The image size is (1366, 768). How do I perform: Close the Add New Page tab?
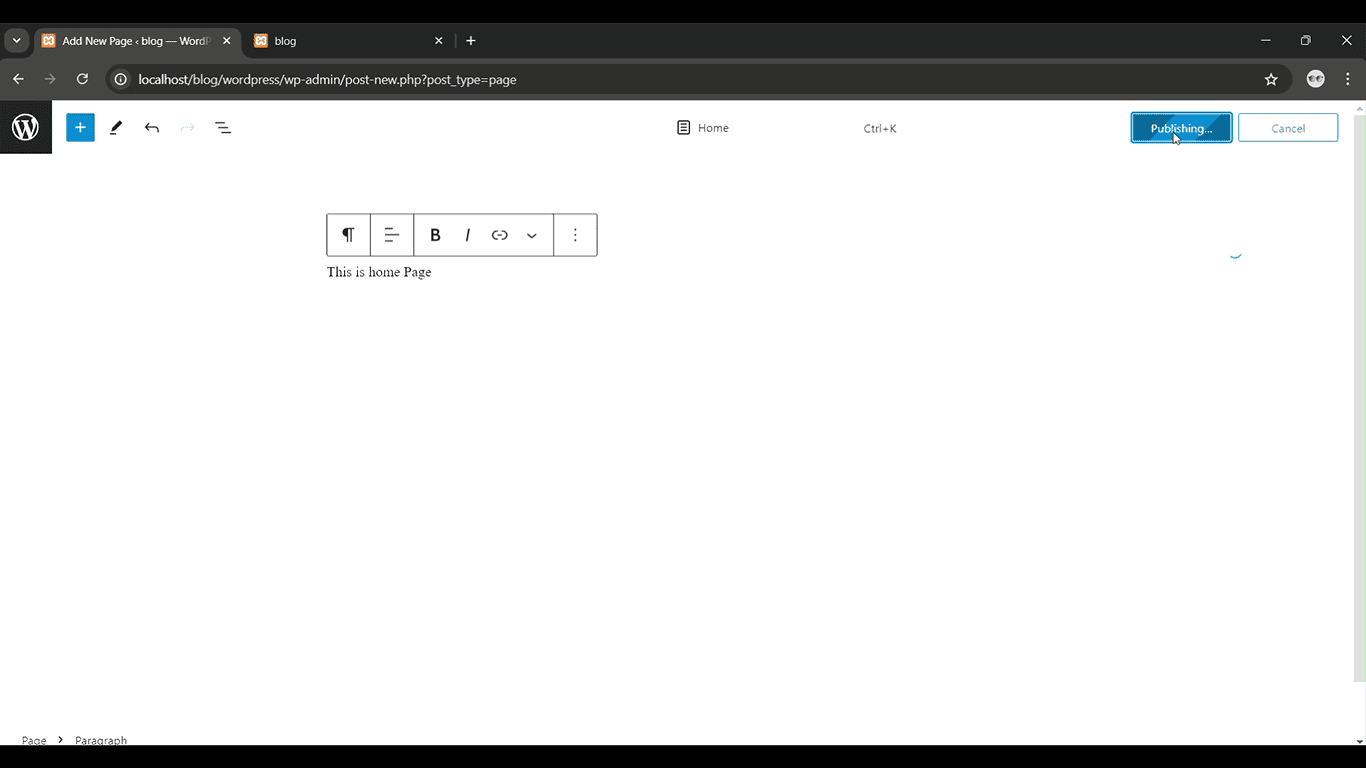click(227, 41)
